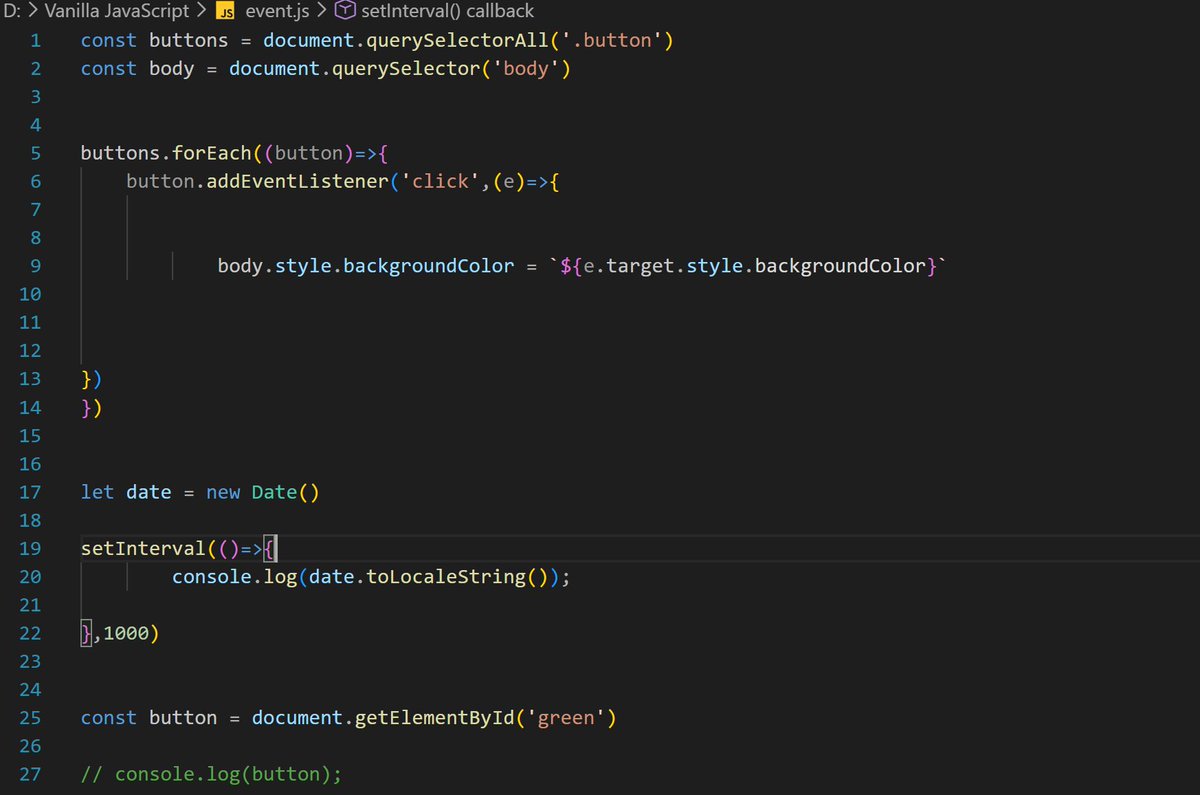Click 'setInterval' on line 19
The height and width of the screenshot is (795, 1200).
[x=143, y=548]
